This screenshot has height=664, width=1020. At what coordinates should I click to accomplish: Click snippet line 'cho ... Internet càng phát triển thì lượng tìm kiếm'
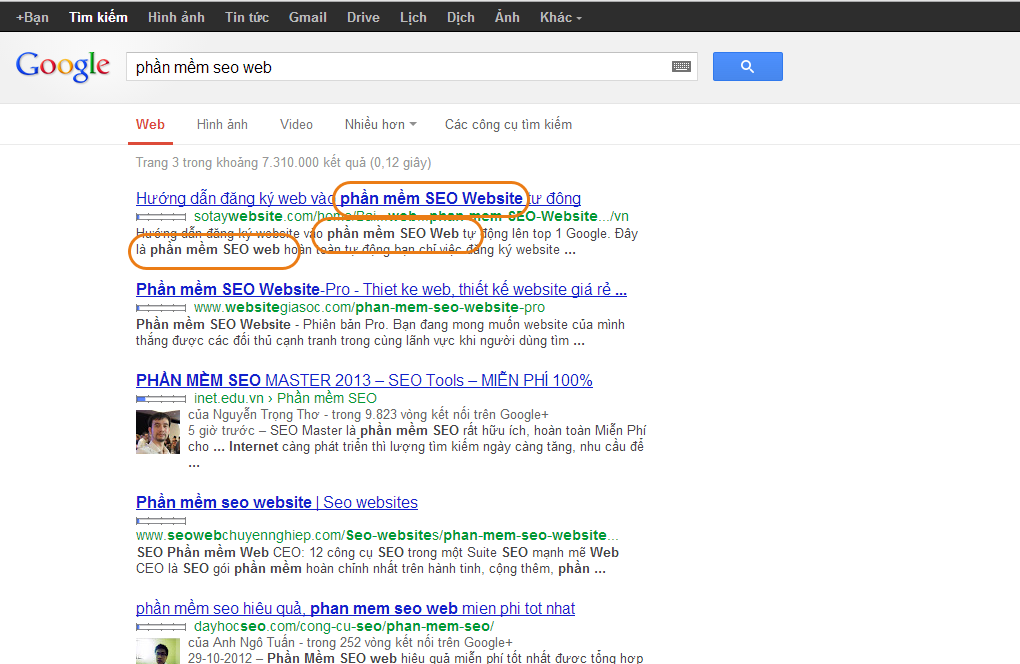point(416,447)
